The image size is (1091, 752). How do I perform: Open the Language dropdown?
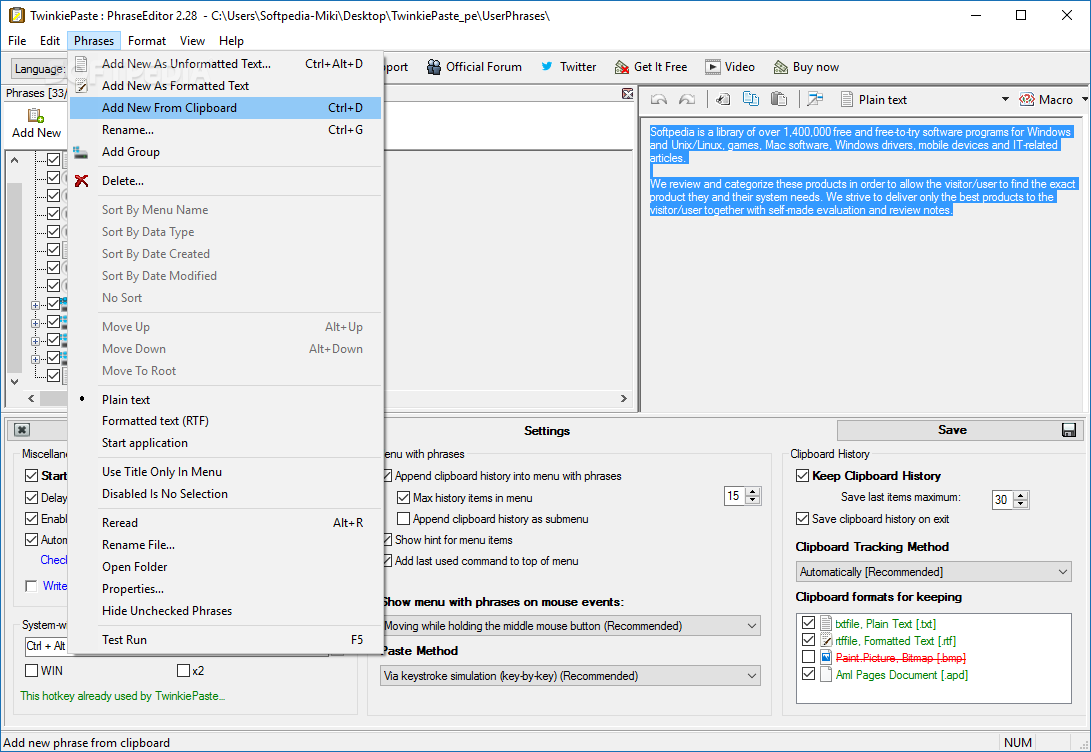pos(39,68)
